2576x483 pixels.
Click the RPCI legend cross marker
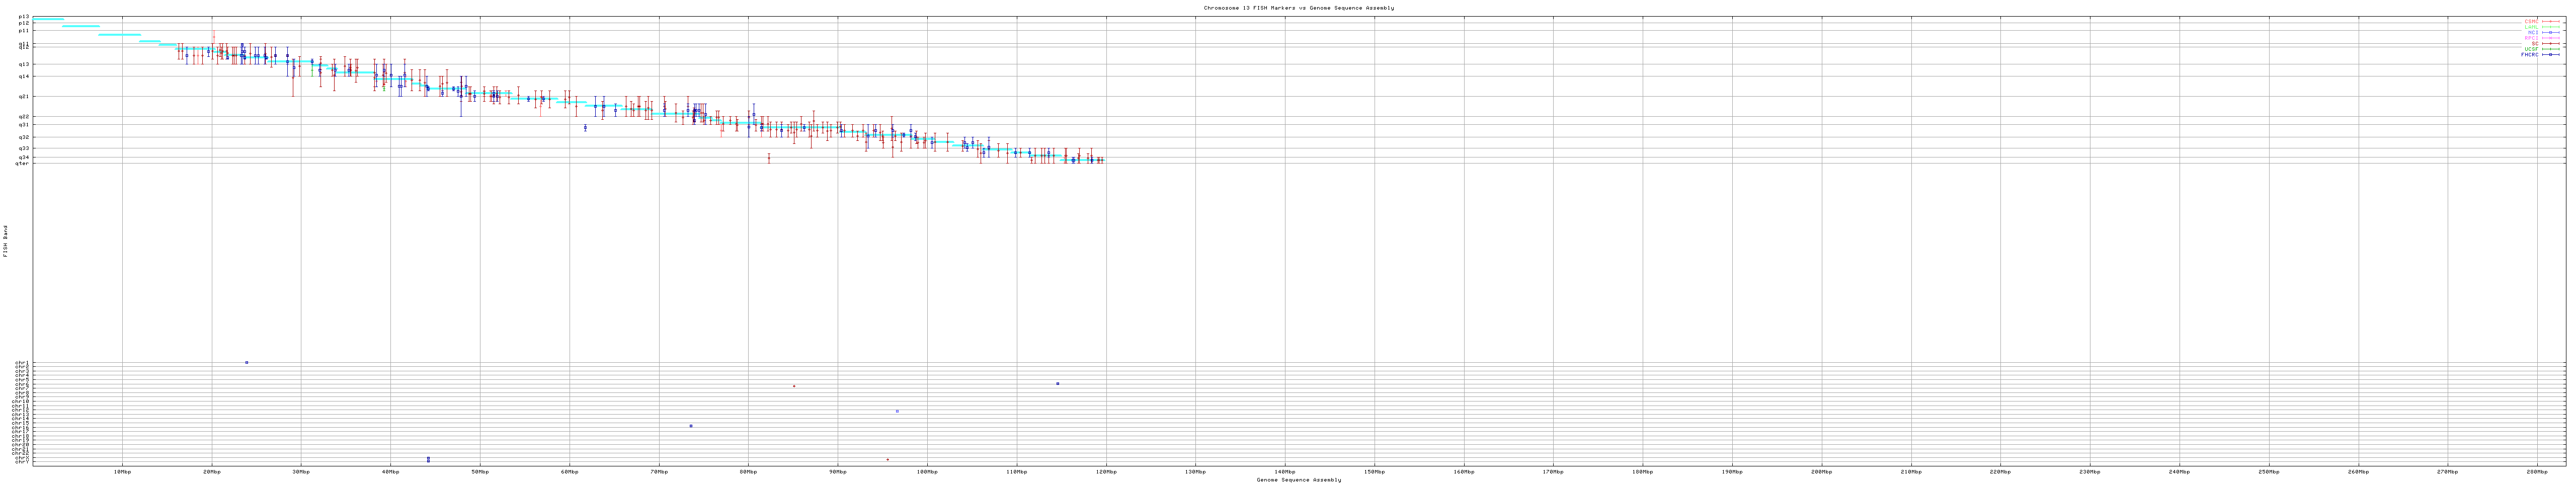2550,38
